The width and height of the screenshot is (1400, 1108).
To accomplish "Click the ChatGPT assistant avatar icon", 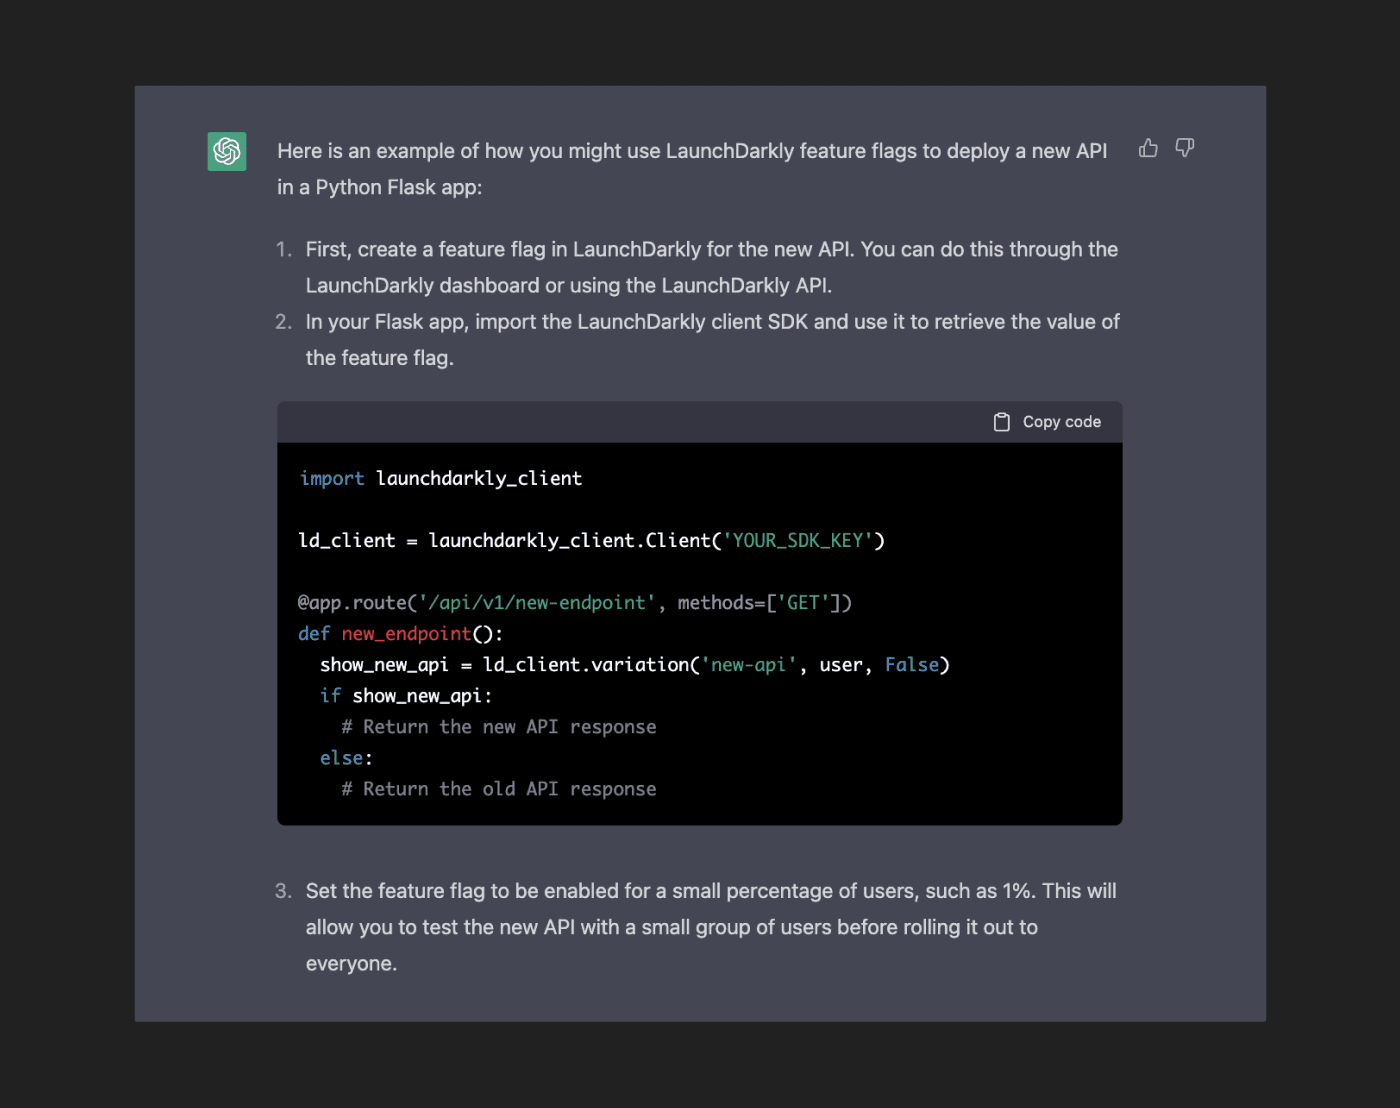I will pos(226,151).
